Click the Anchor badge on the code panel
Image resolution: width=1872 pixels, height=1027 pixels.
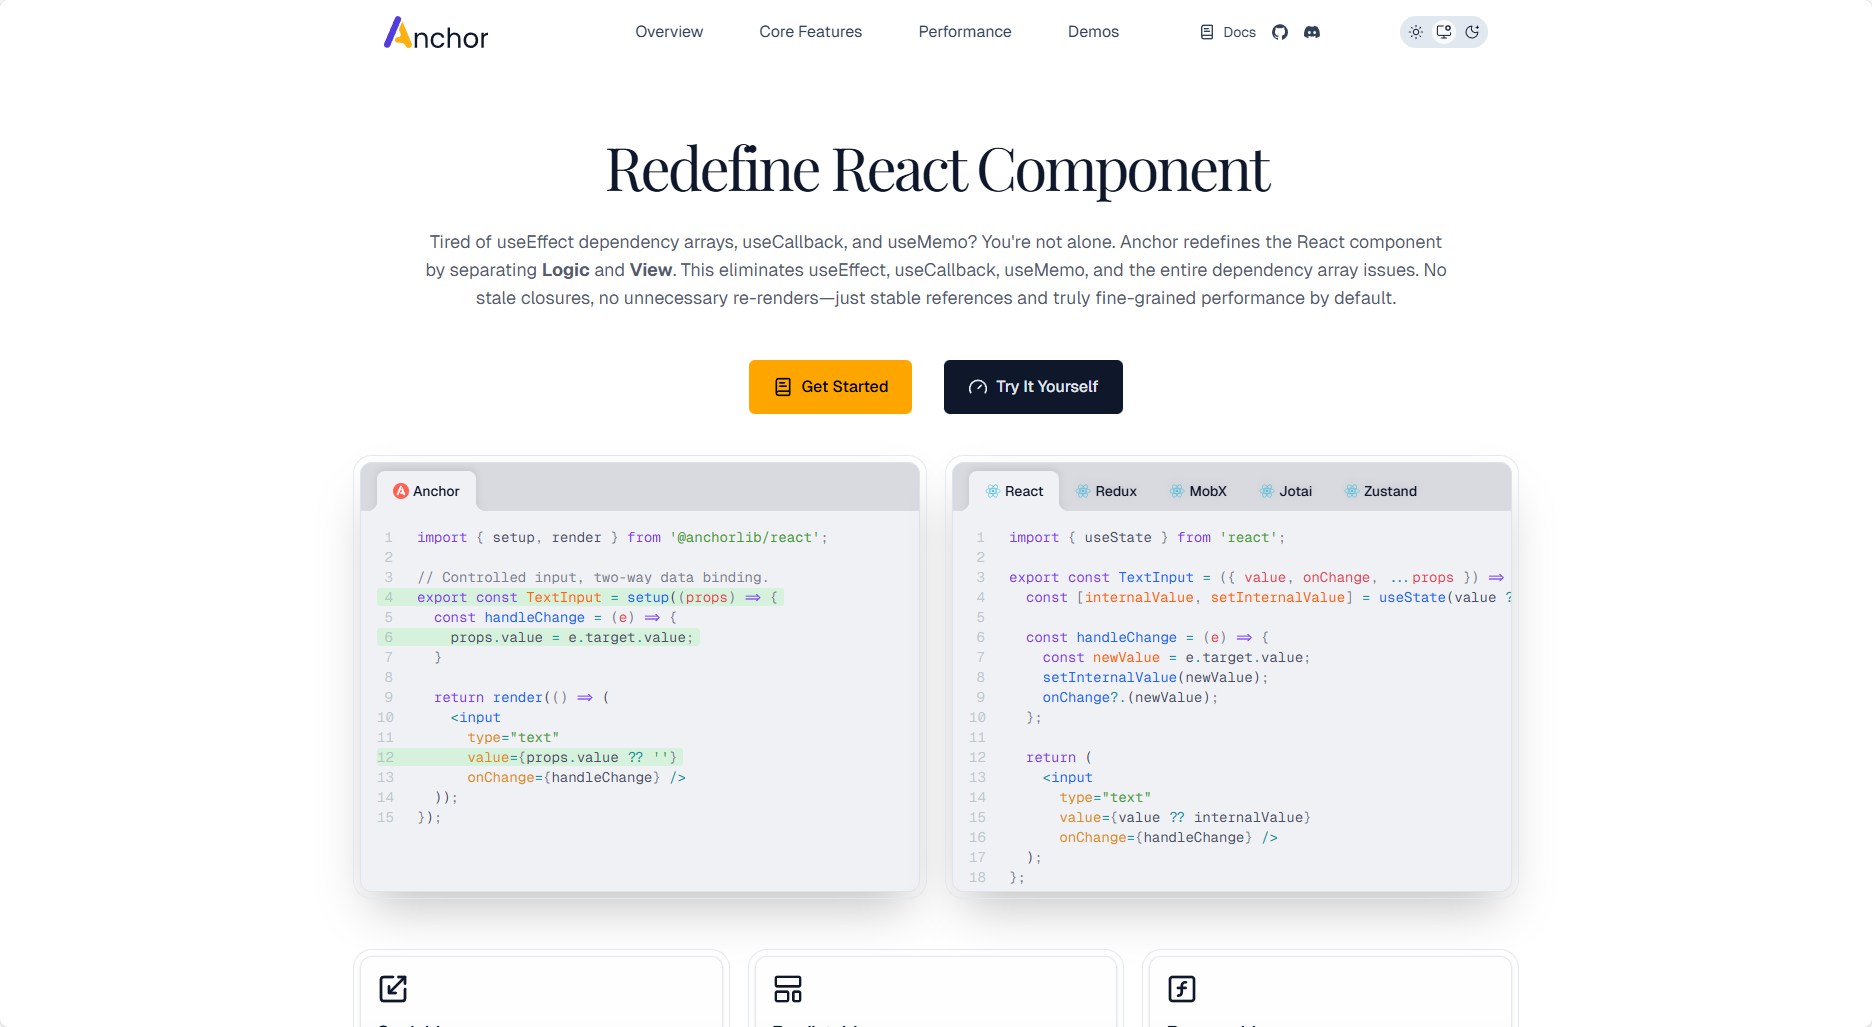coord(426,490)
